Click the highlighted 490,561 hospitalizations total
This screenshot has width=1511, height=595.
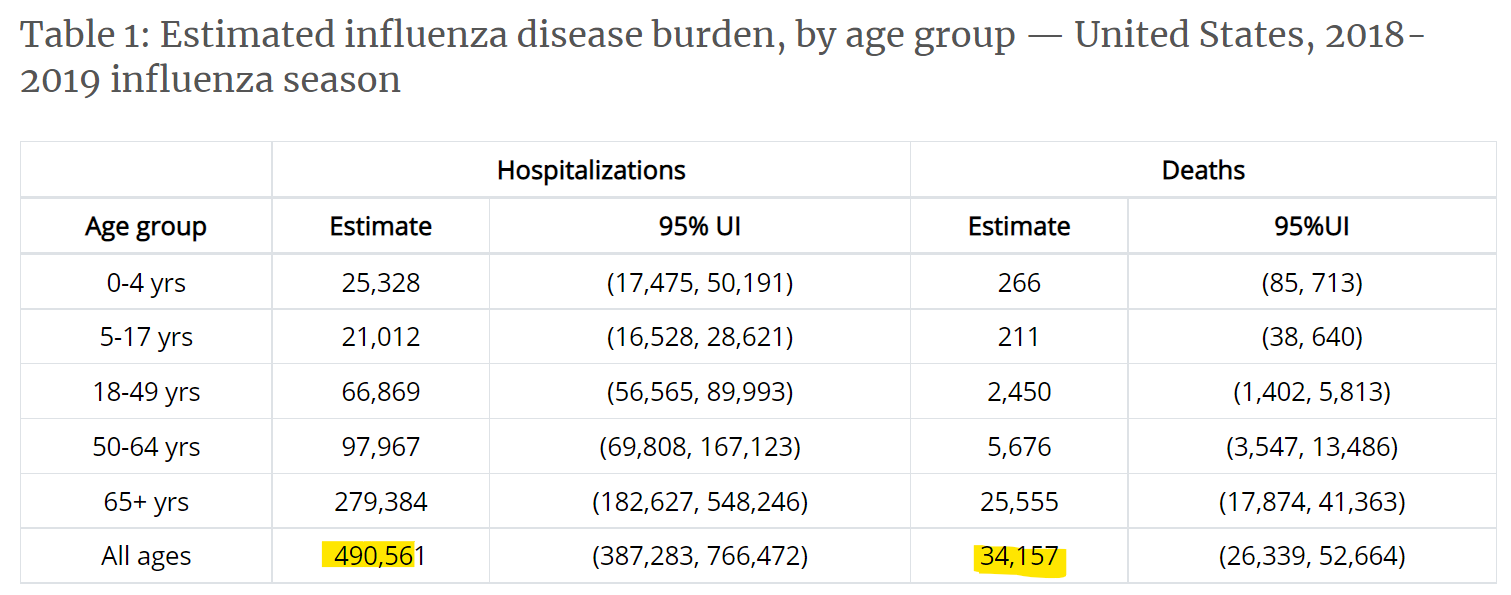pos(380,556)
